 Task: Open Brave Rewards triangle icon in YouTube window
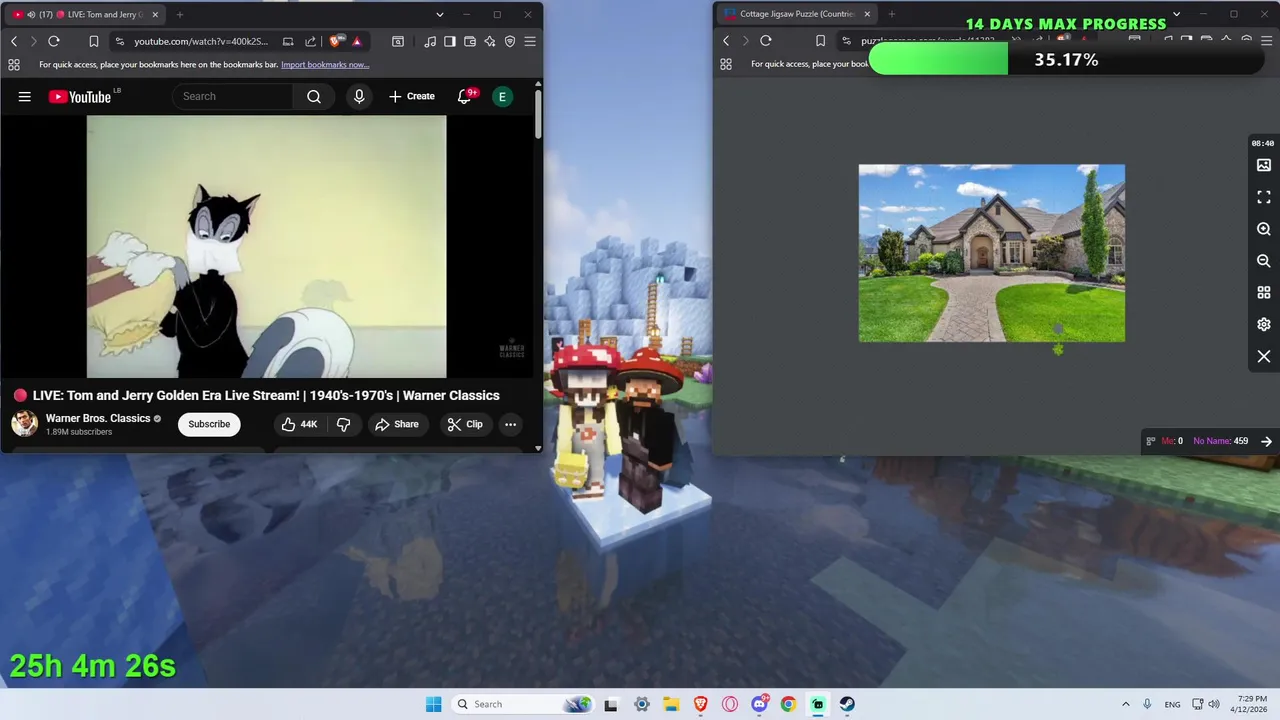pyautogui.click(x=357, y=41)
